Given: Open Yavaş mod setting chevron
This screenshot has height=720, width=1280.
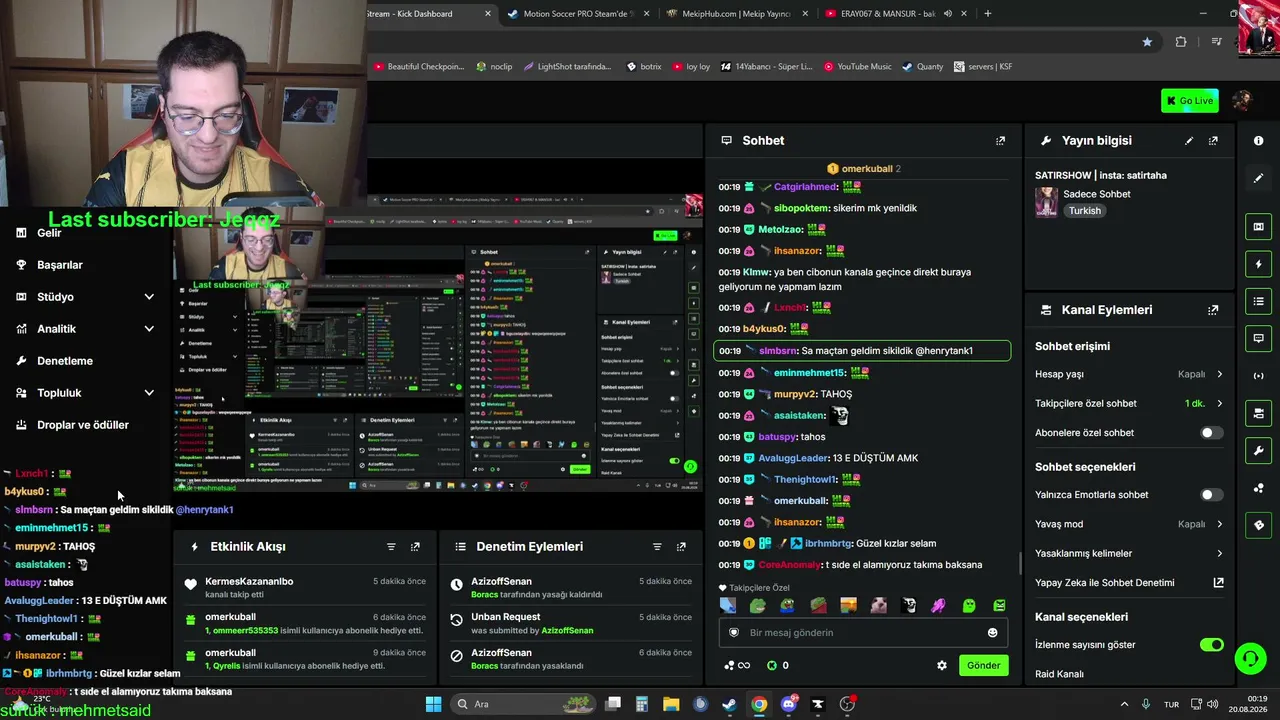Looking at the screenshot, I should (x=1219, y=524).
